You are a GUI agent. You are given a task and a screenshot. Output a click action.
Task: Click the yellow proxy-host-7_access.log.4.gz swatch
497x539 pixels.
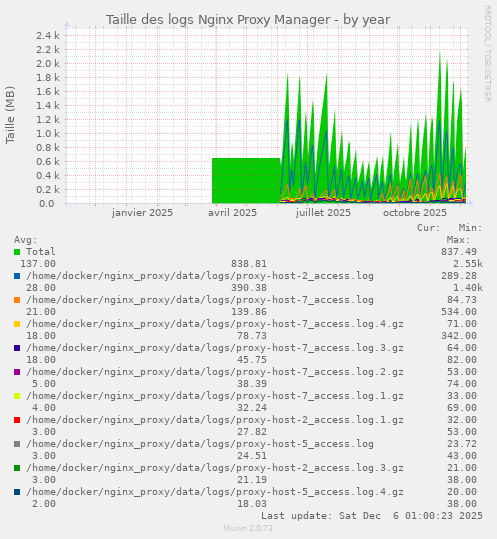[17, 324]
